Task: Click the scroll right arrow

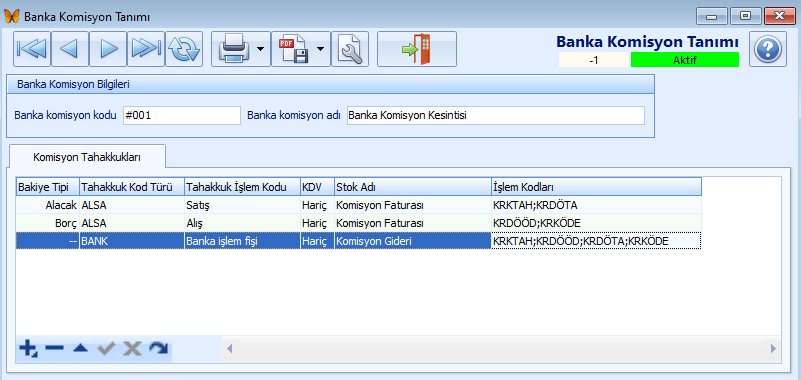Action: [x=773, y=349]
